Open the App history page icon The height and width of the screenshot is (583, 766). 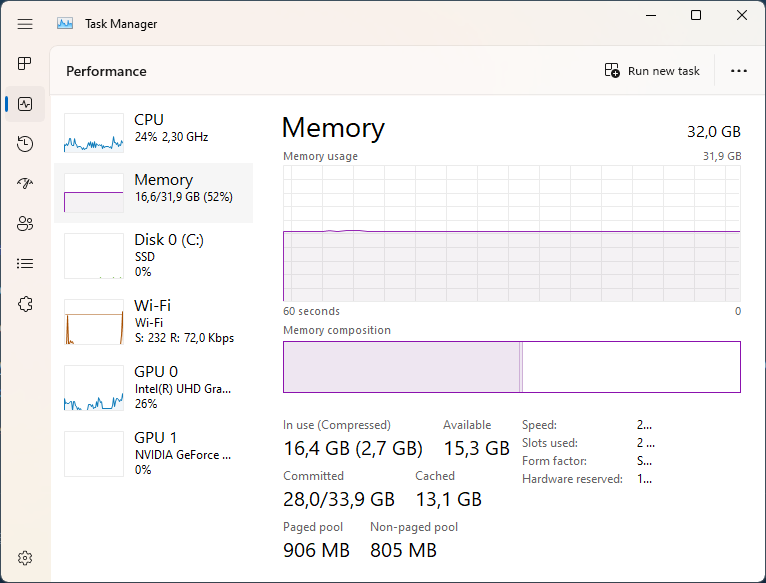(25, 144)
